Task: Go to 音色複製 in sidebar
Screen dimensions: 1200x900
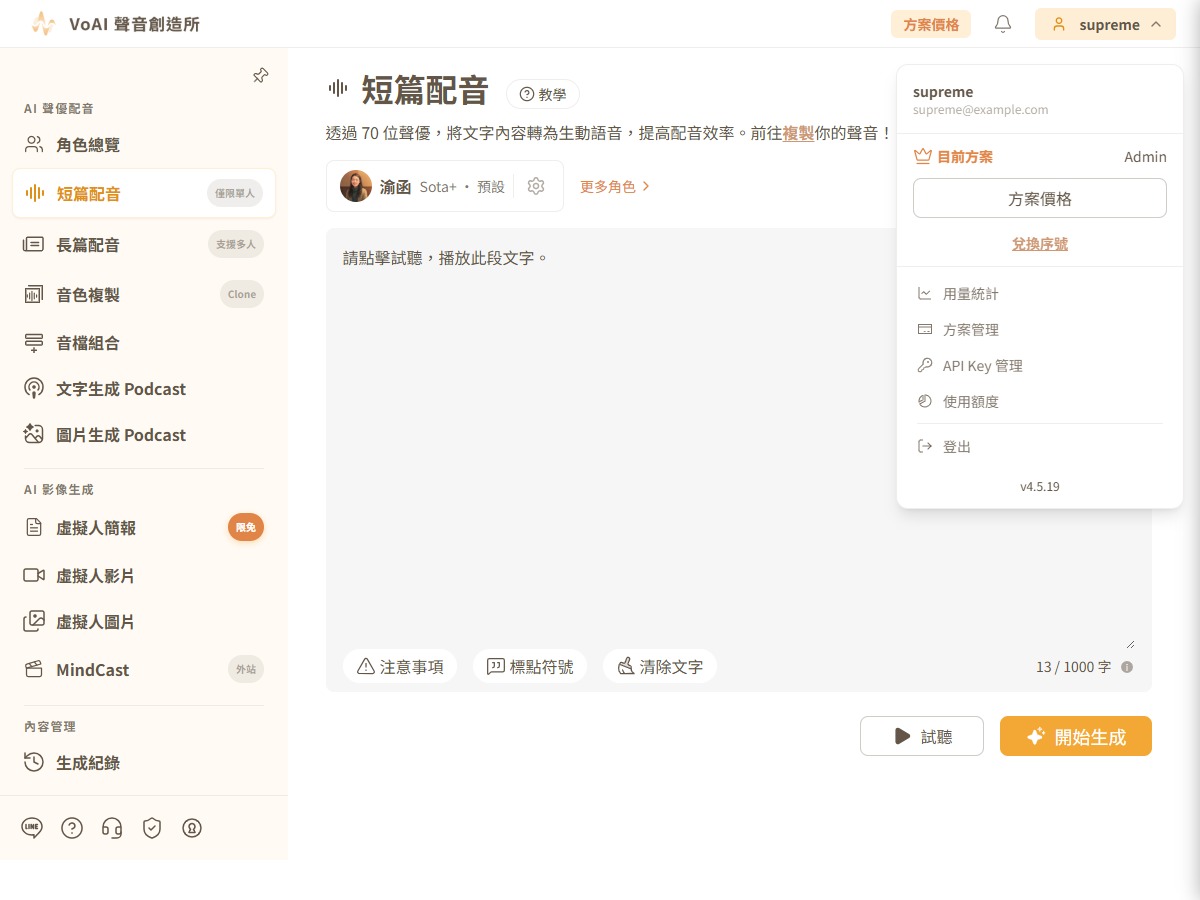Action: coord(144,294)
